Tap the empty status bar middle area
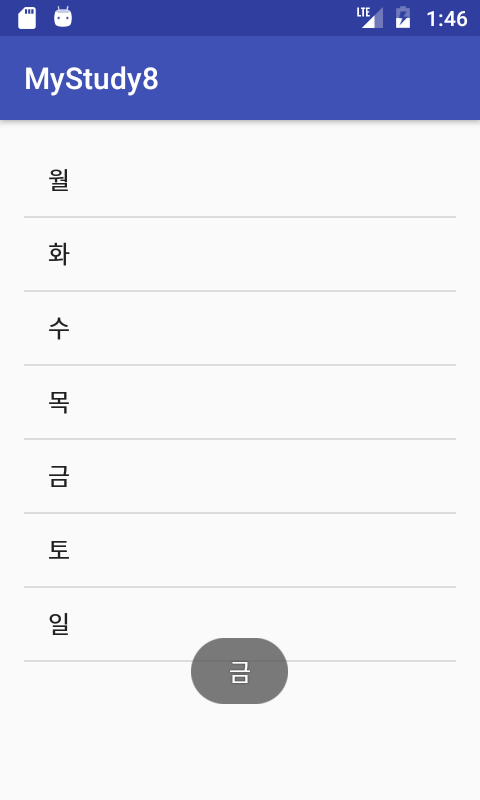This screenshot has height=800, width=480. click(214, 18)
